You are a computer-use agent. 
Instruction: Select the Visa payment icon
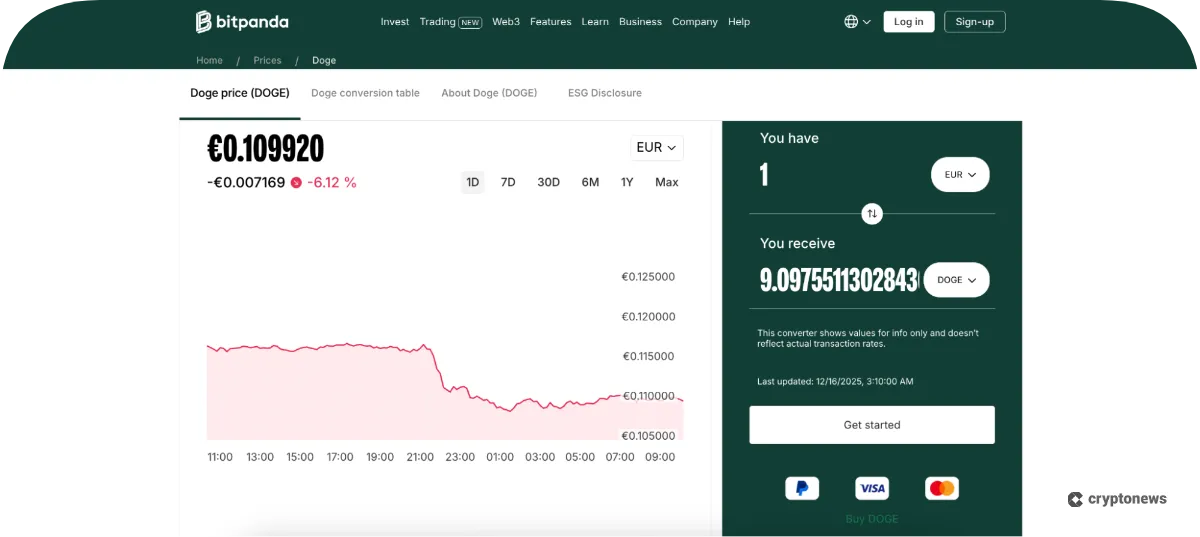coord(872,488)
